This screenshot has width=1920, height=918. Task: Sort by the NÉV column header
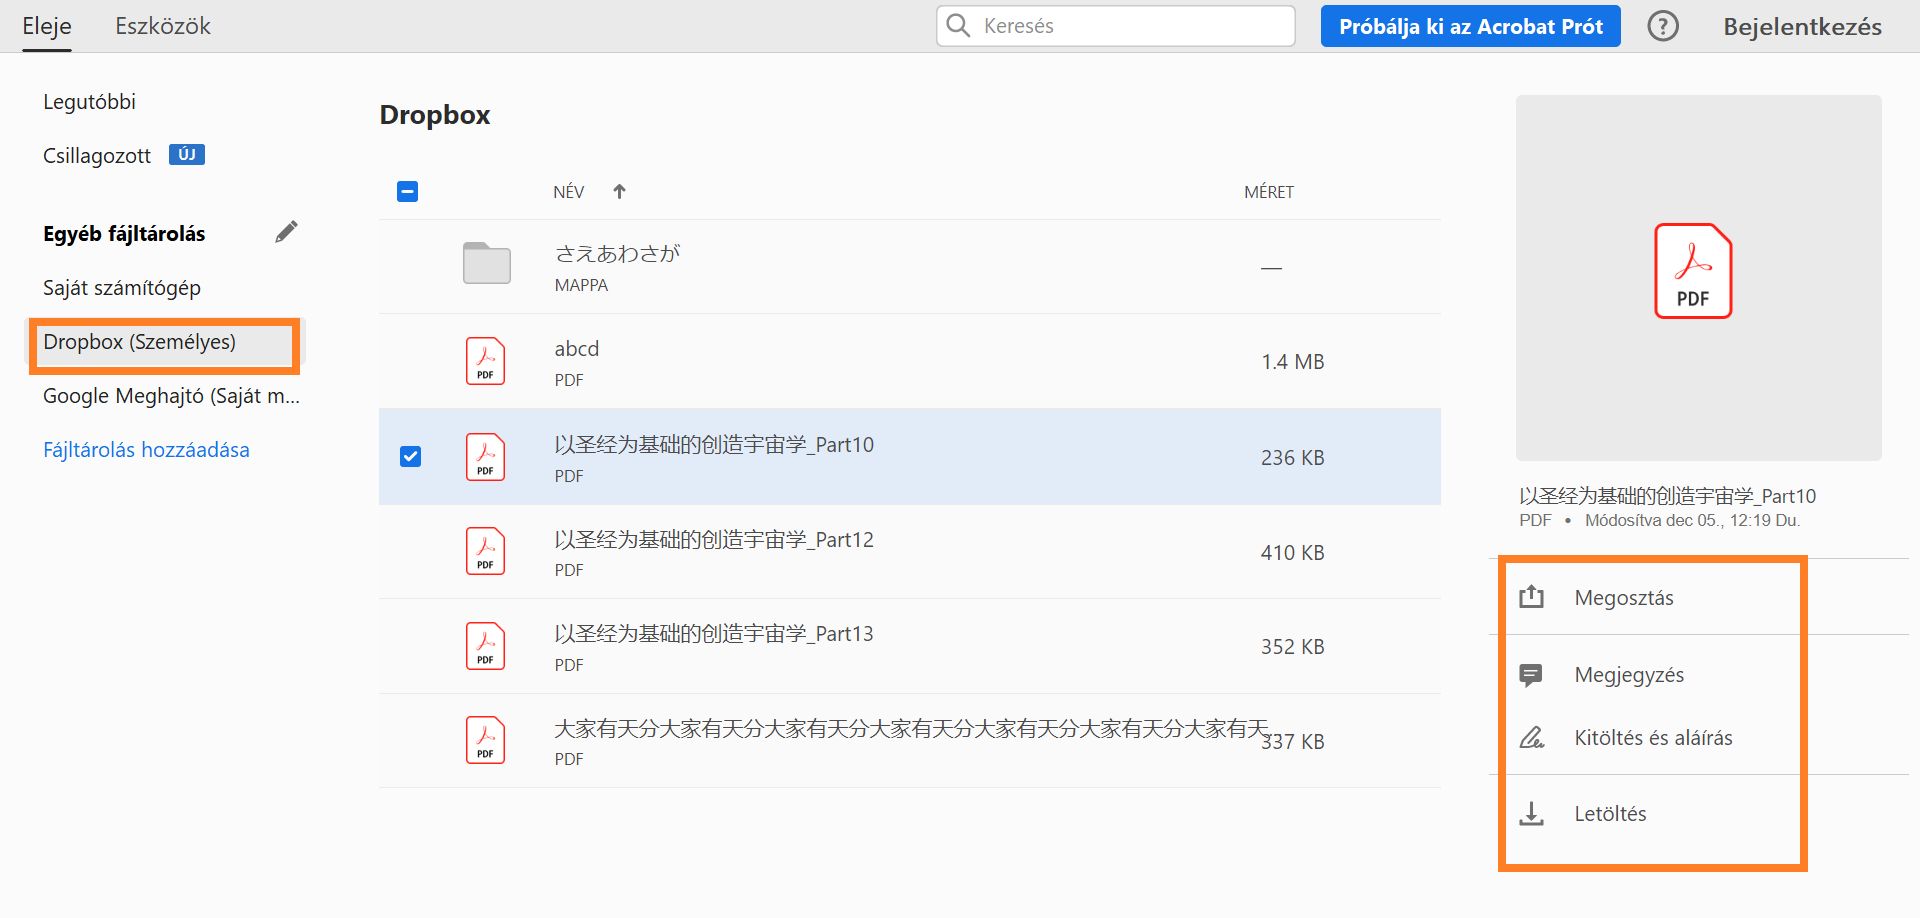click(569, 192)
